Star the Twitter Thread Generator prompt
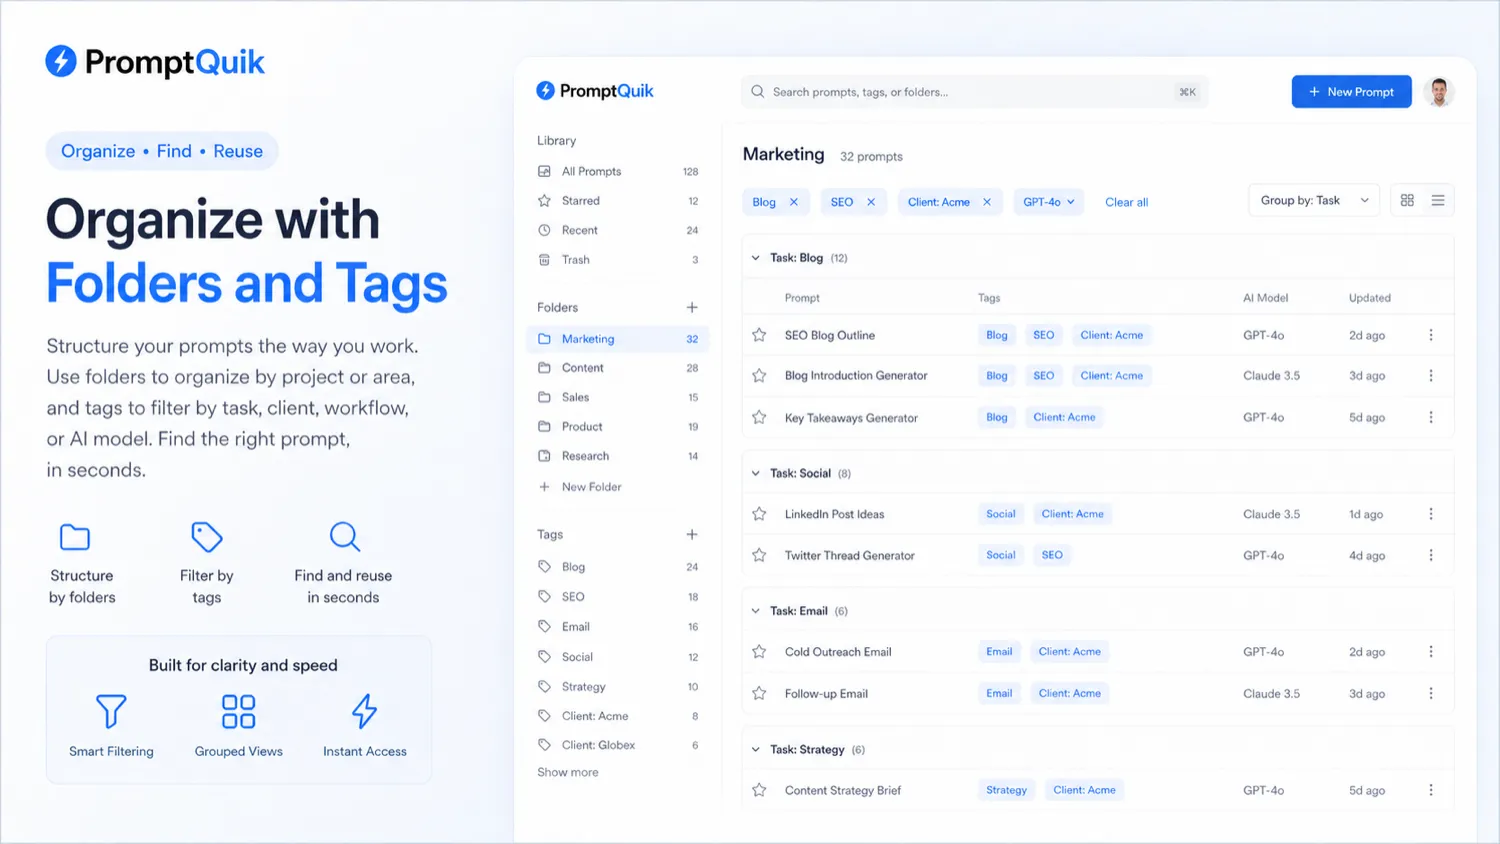The height and width of the screenshot is (844, 1500). [x=759, y=555]
